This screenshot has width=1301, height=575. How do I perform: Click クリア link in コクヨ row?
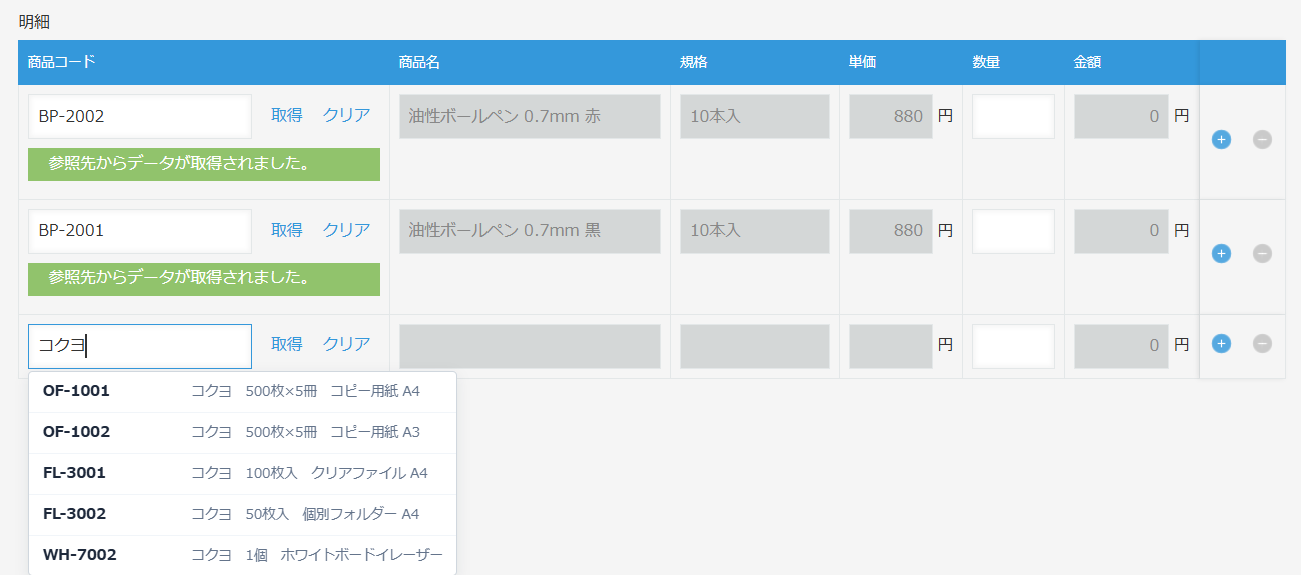(x=346, y=344)
